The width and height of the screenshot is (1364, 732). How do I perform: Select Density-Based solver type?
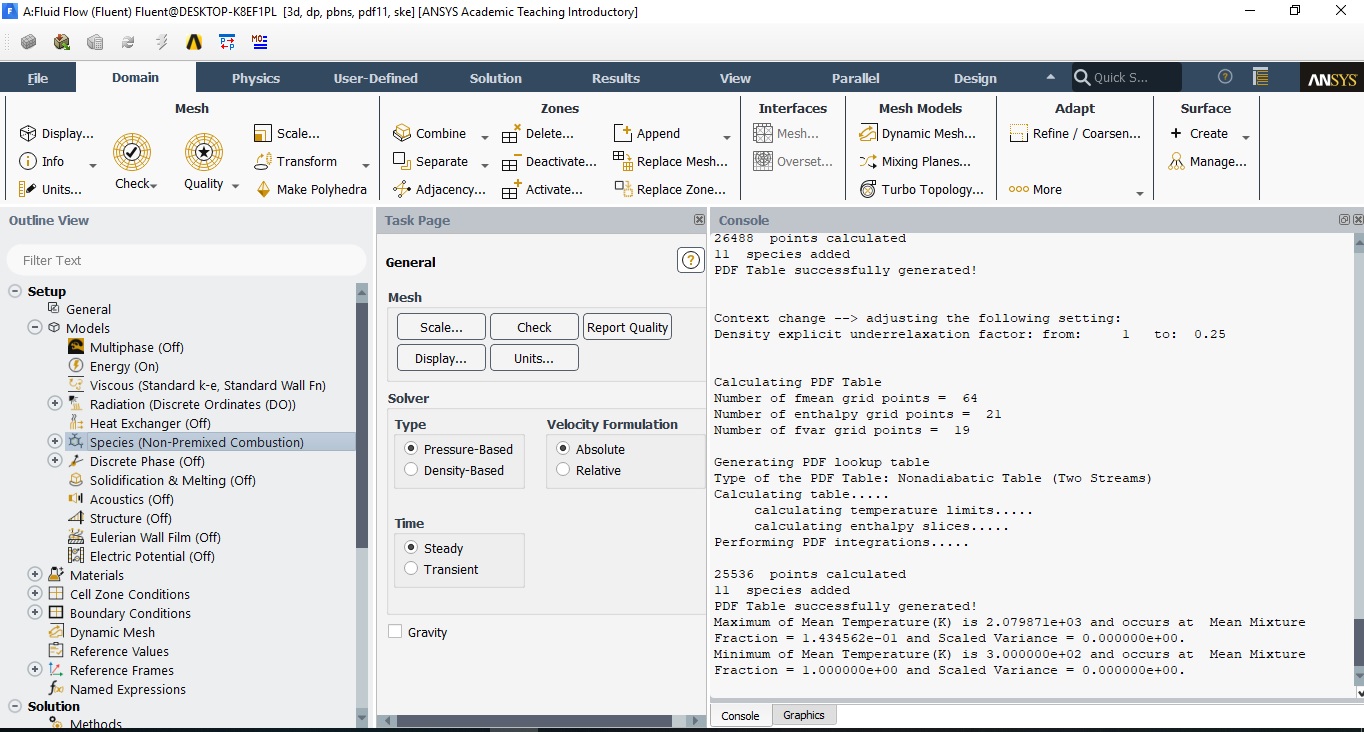(411, 469)
